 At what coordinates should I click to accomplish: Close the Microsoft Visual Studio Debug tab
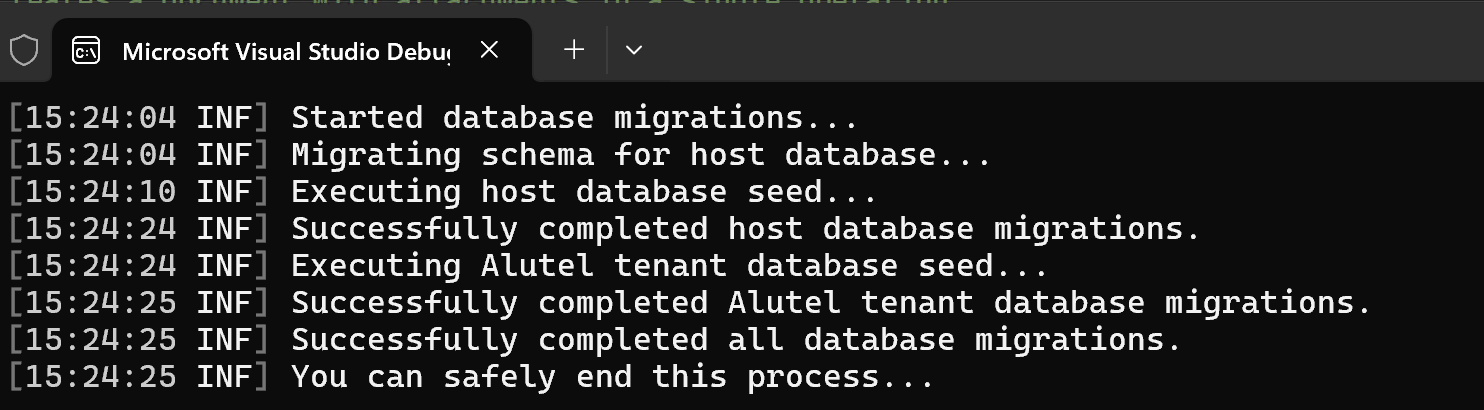pos(489,50)
